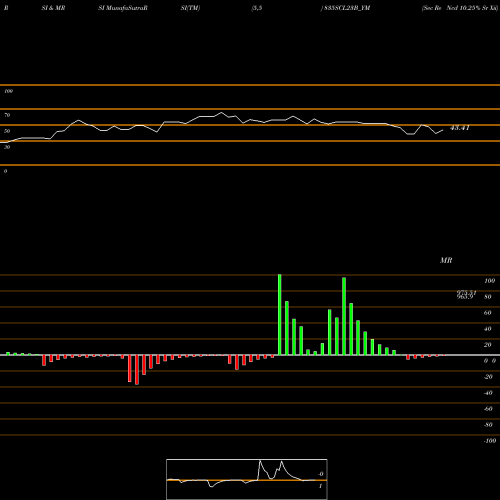This screenshot has width=500, height=500.
Task: Click the MR panel title label
Action: 446,260
